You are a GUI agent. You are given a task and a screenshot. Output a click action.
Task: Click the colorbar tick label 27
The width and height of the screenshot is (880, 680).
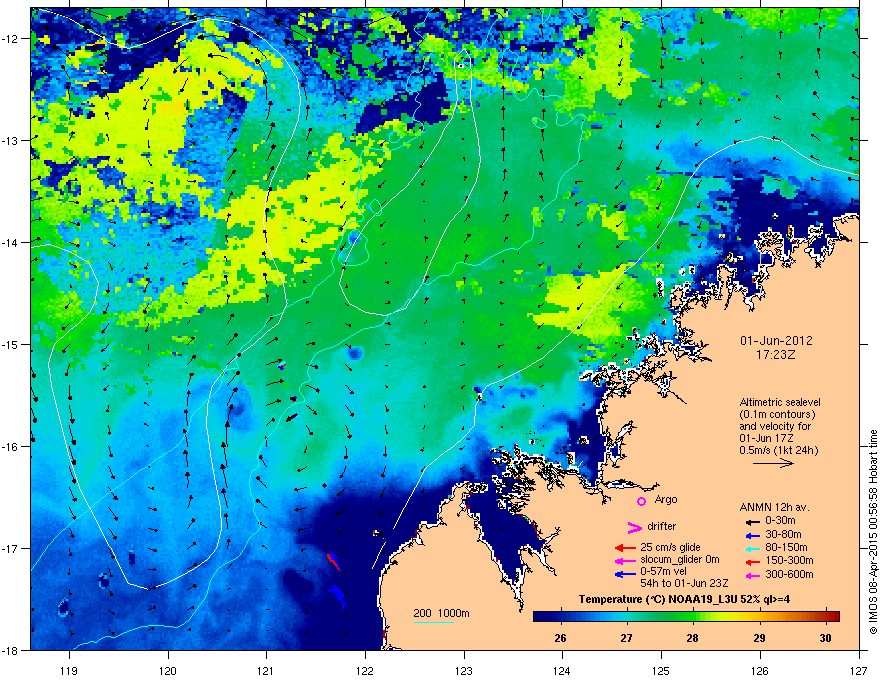(x=626, y=638)
